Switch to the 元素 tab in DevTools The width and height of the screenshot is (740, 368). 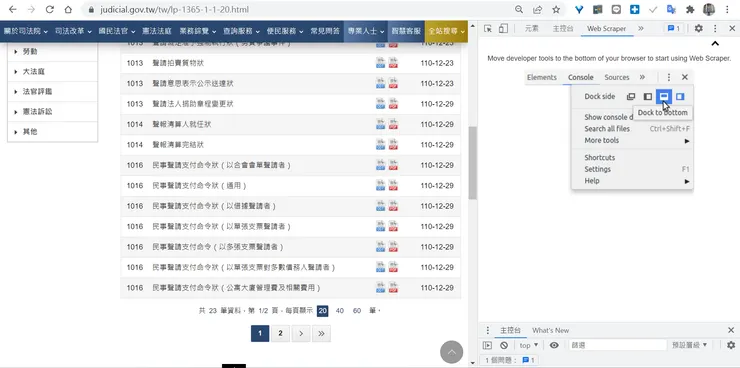click(531, 29)
